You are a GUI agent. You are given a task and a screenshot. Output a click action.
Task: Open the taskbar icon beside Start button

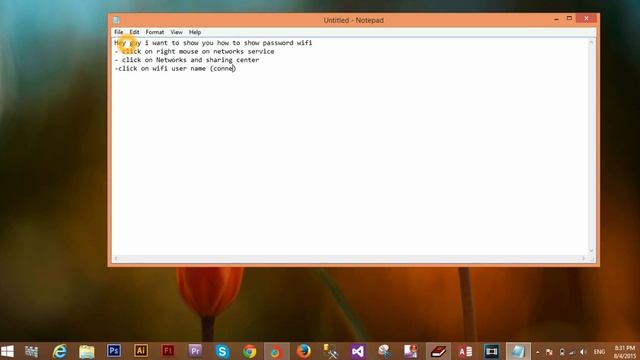31,351
